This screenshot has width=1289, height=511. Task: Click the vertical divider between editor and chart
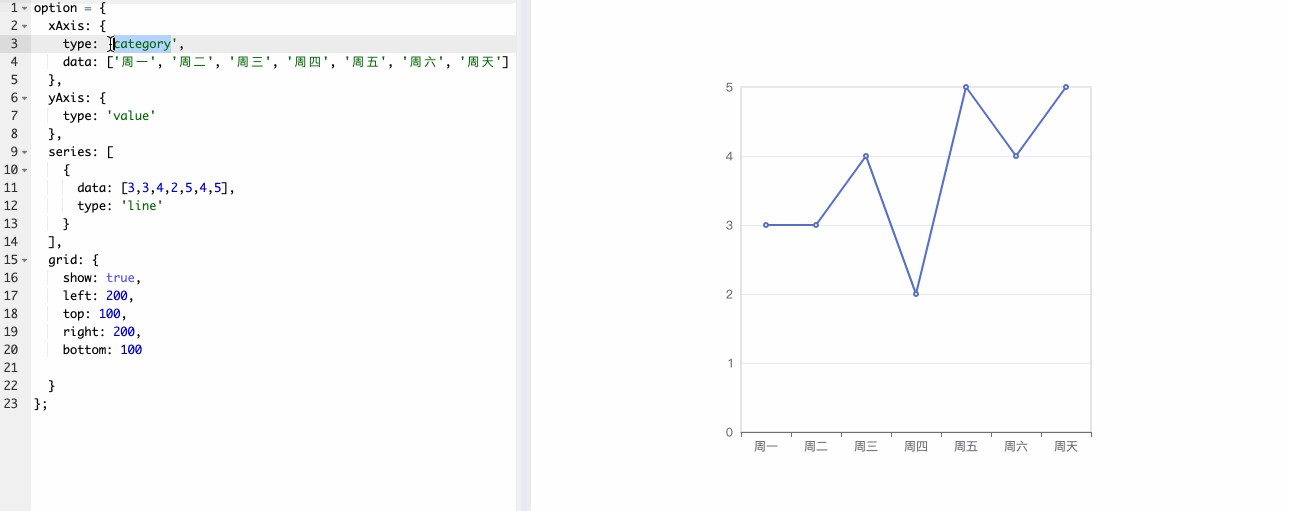(523, 255)
